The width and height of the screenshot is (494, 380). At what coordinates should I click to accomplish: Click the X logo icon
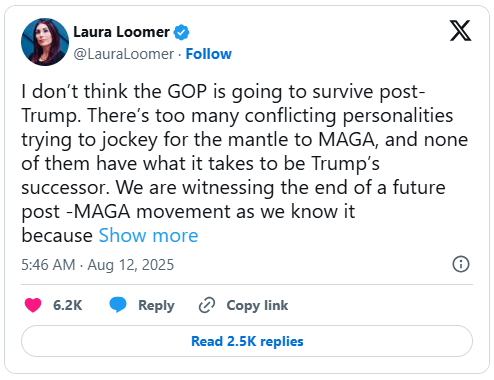tap(460, 31)
